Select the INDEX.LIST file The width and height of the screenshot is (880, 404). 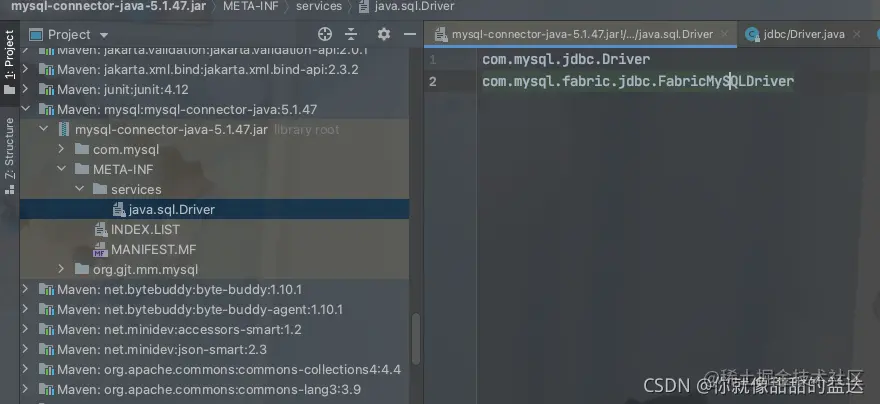(x=214, y=229)
